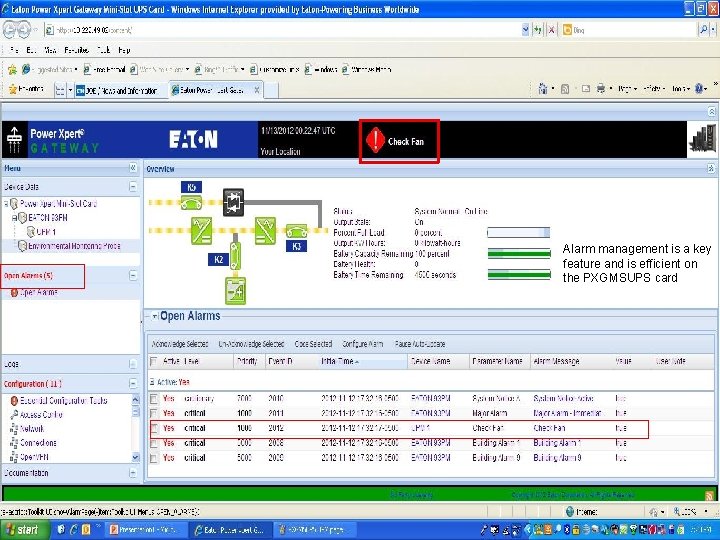Viewport: 720px width, 540px height.
Task: Click the search magnifier icon beside Bing box
Action: (x=703, y=30)
